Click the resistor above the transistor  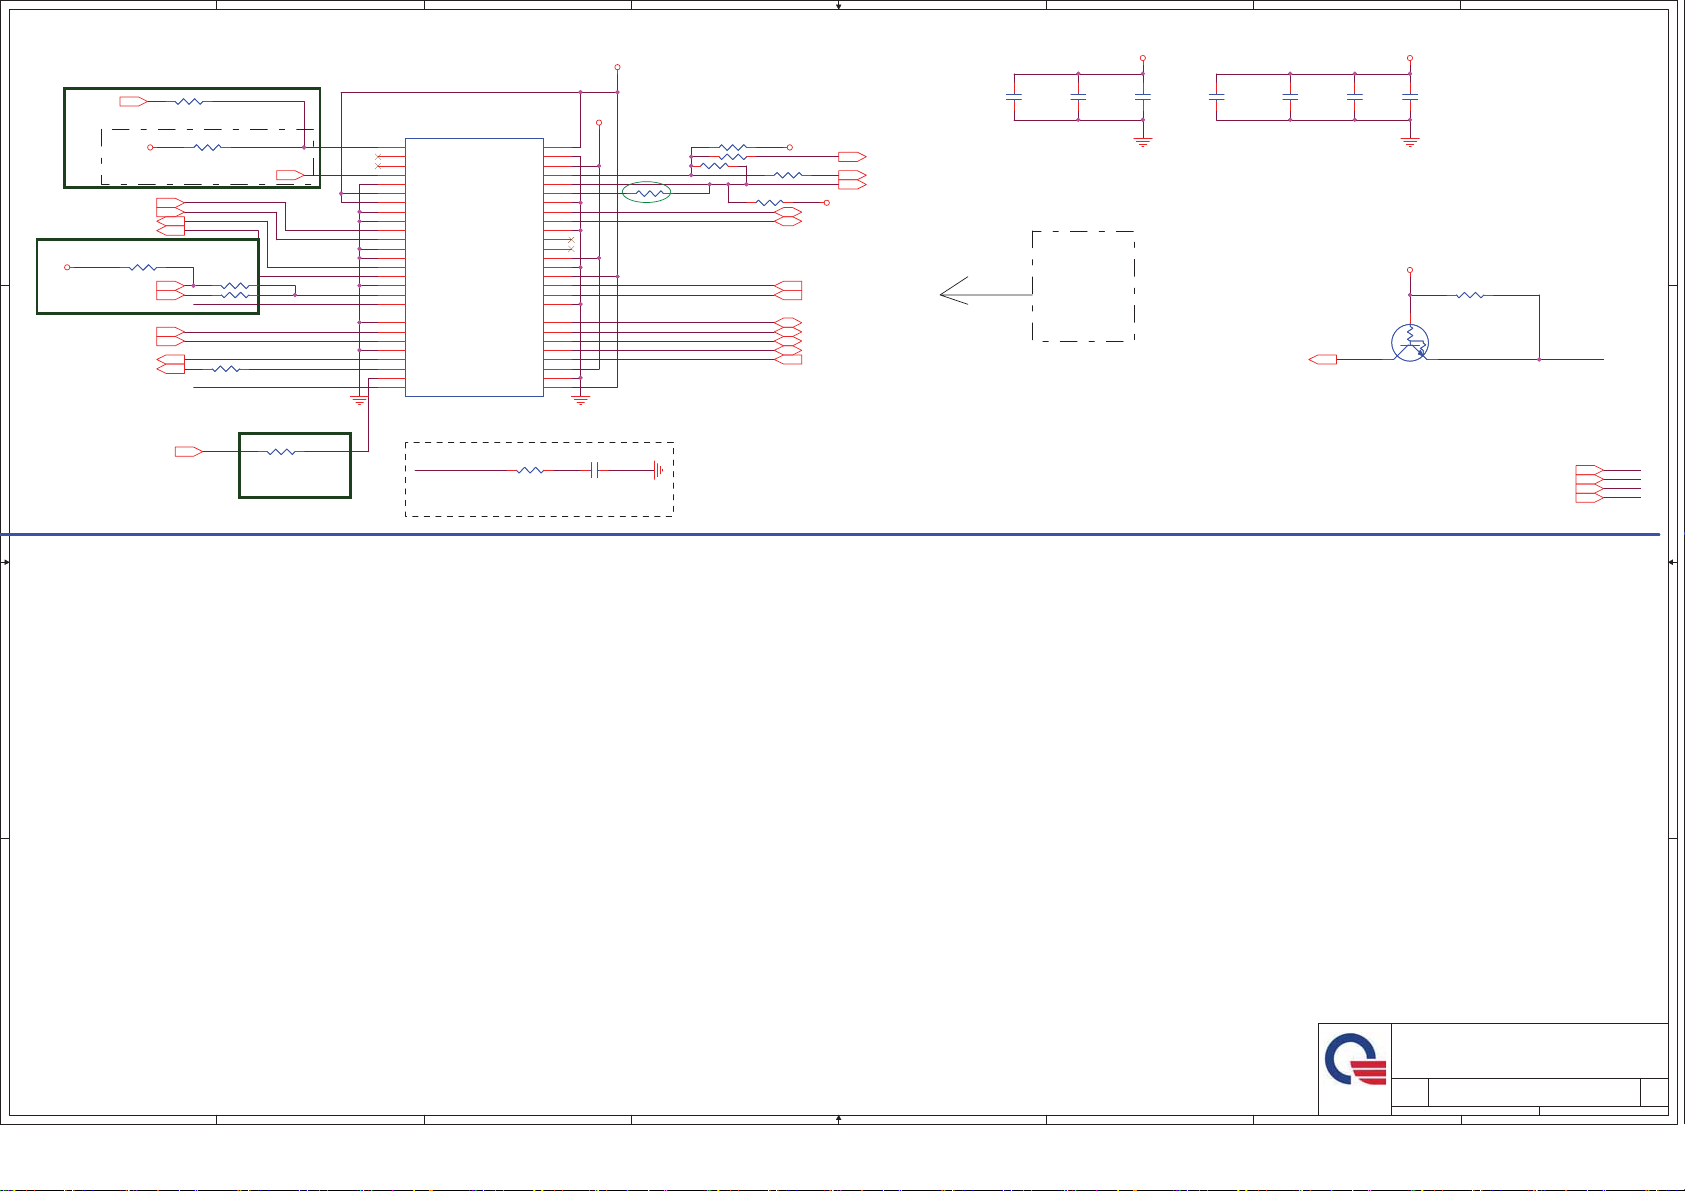1470,295
